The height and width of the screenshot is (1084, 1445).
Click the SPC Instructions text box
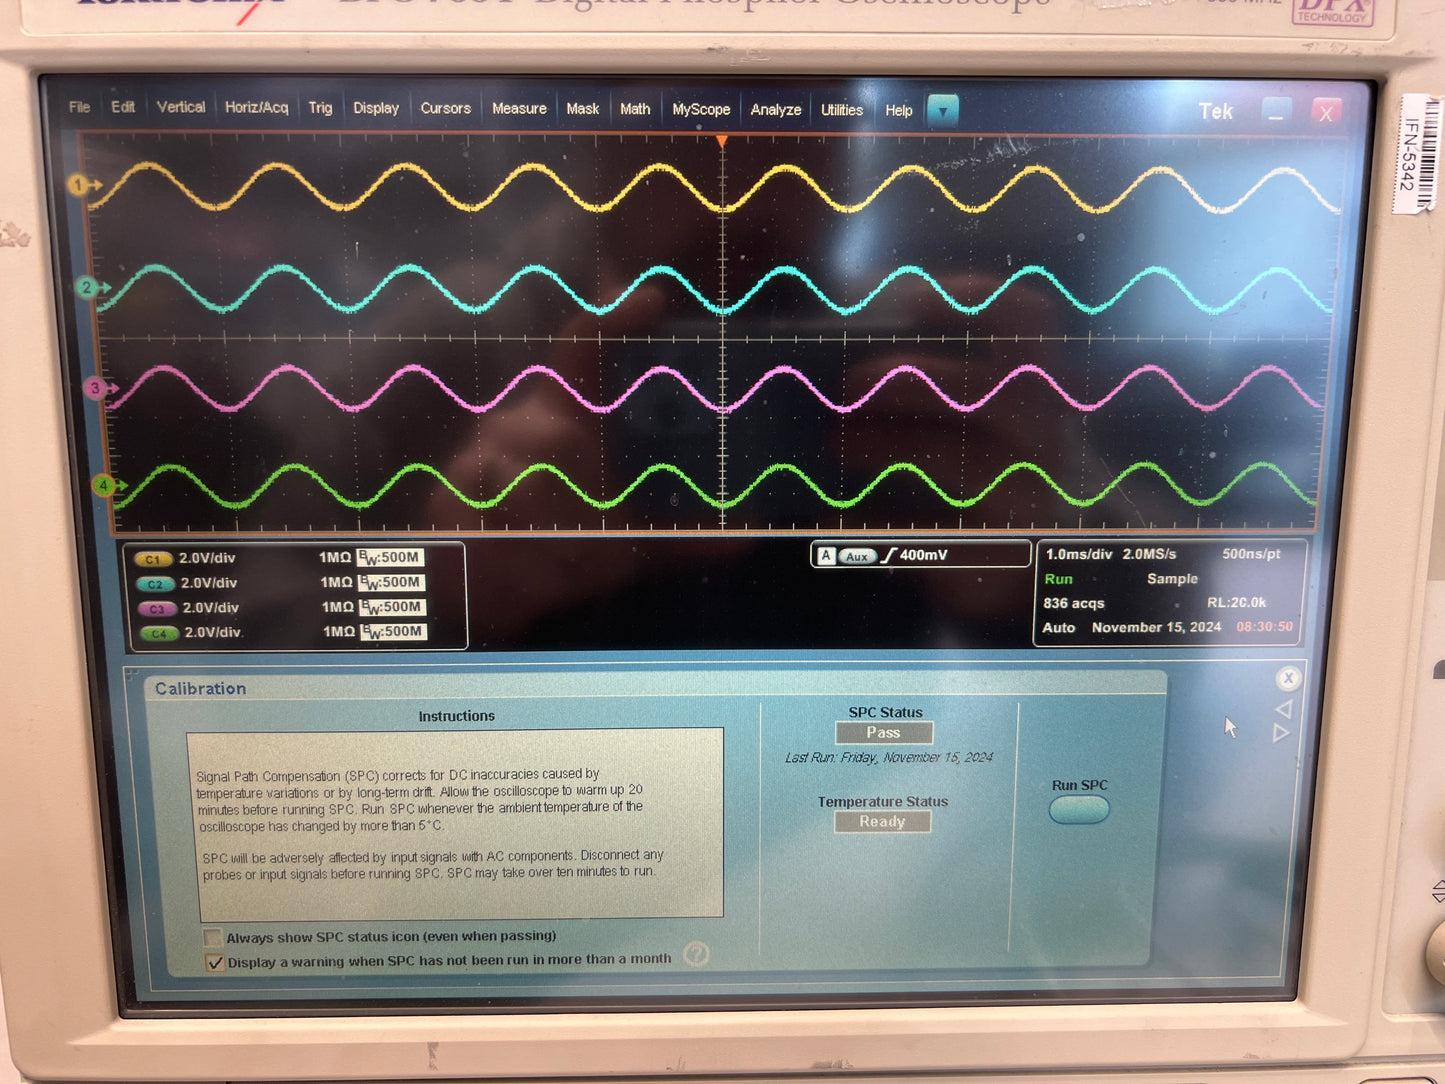456,823
